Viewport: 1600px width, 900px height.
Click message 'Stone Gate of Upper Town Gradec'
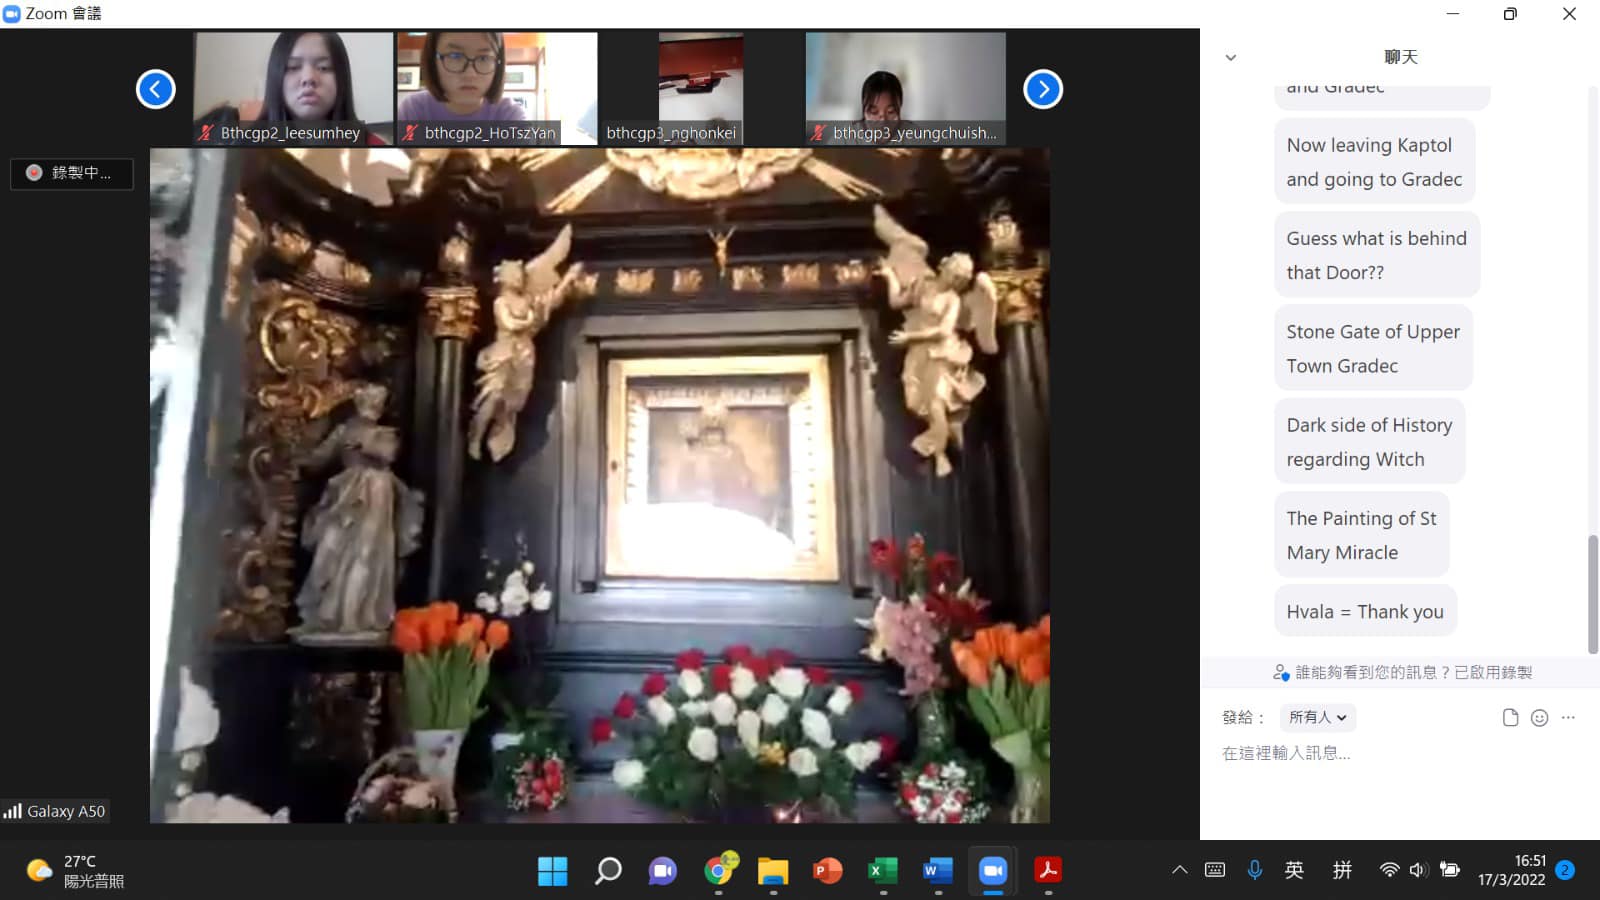(x=1373, y=348)
